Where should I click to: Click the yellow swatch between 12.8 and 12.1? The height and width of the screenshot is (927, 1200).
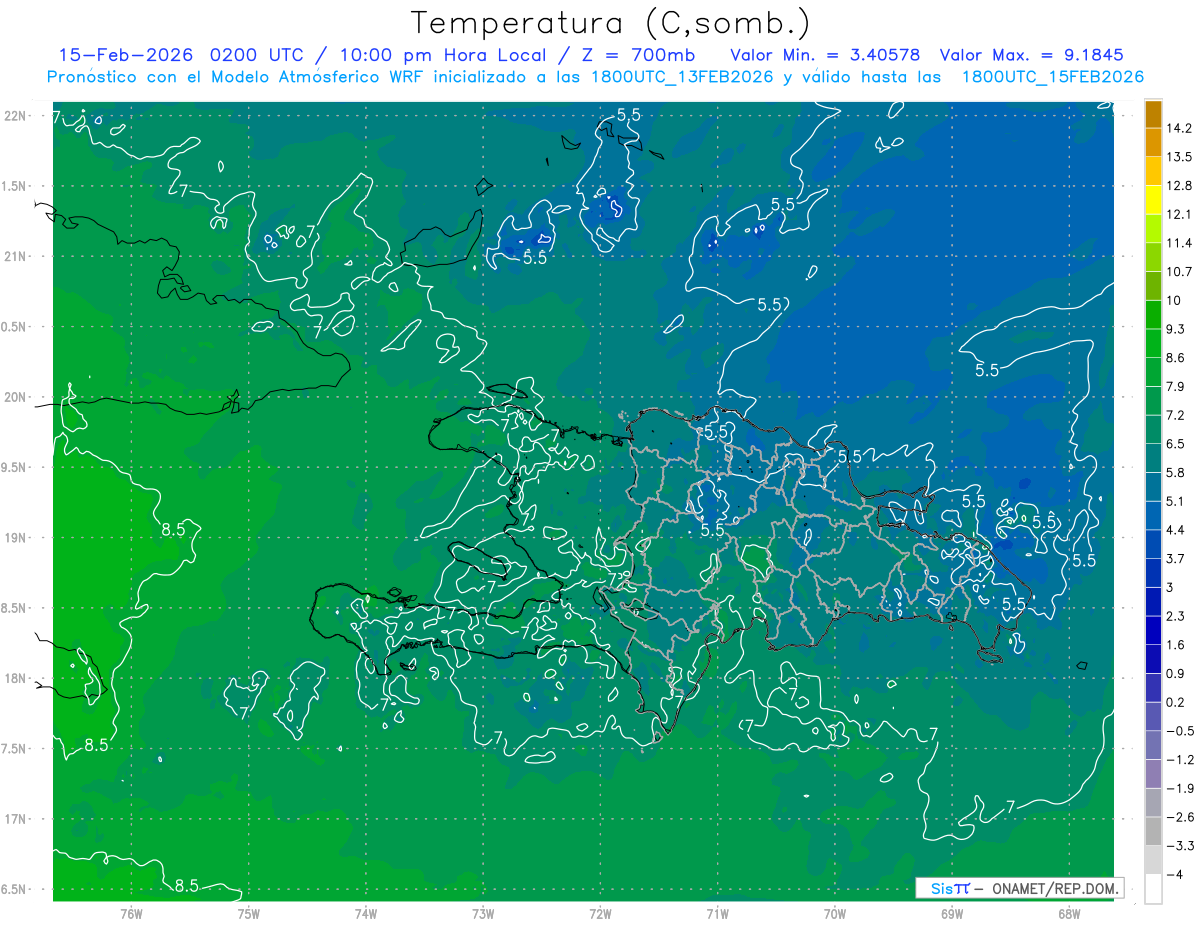(1153, 200)
